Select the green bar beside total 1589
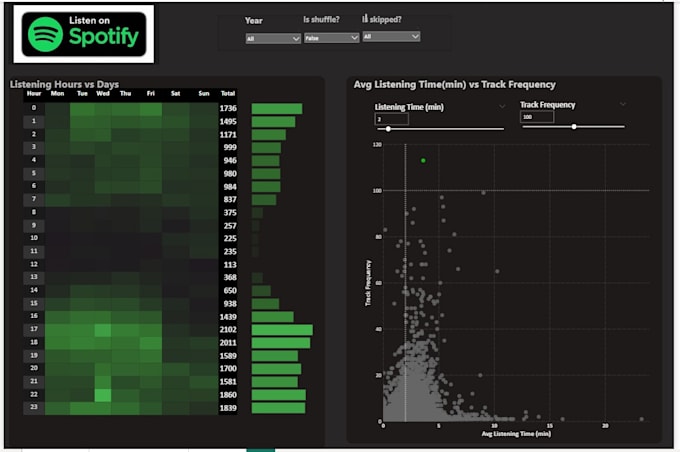The width and height of the screenshot is (680, 452). [275, 356]
